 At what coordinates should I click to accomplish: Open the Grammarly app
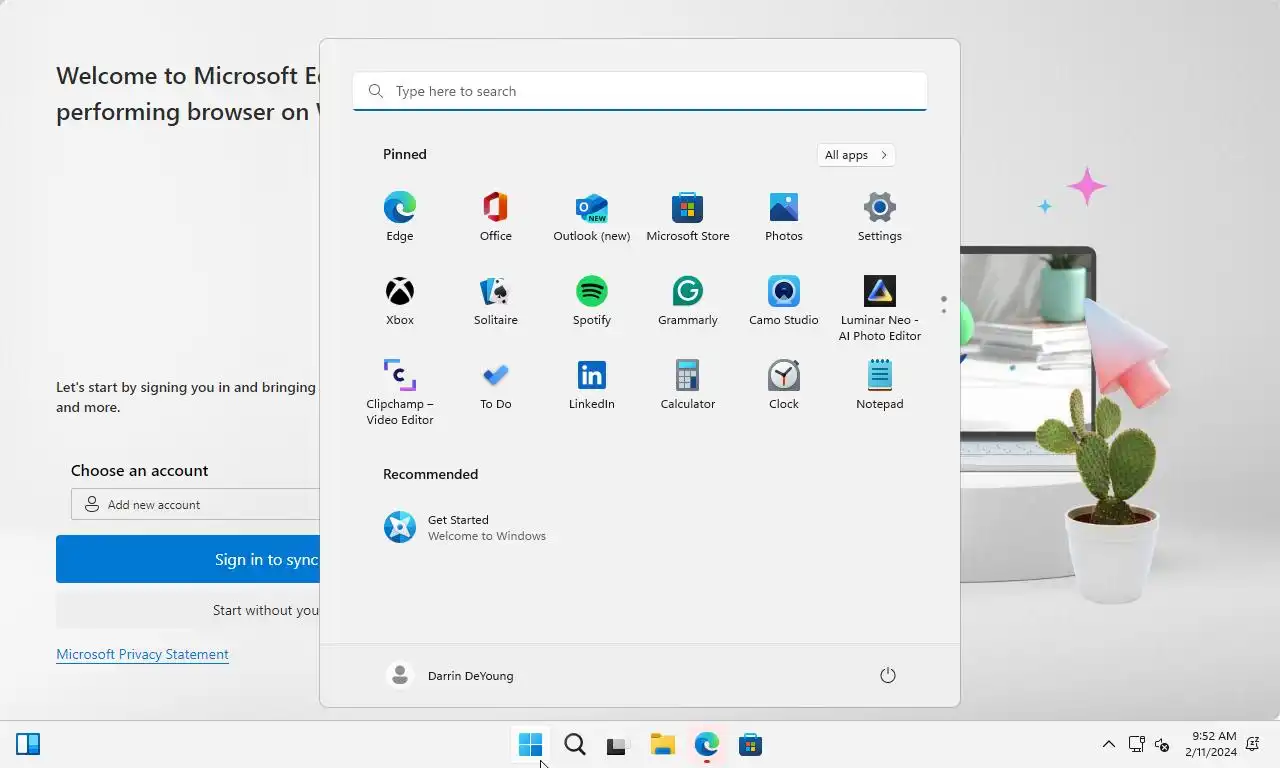coord(688,300)
